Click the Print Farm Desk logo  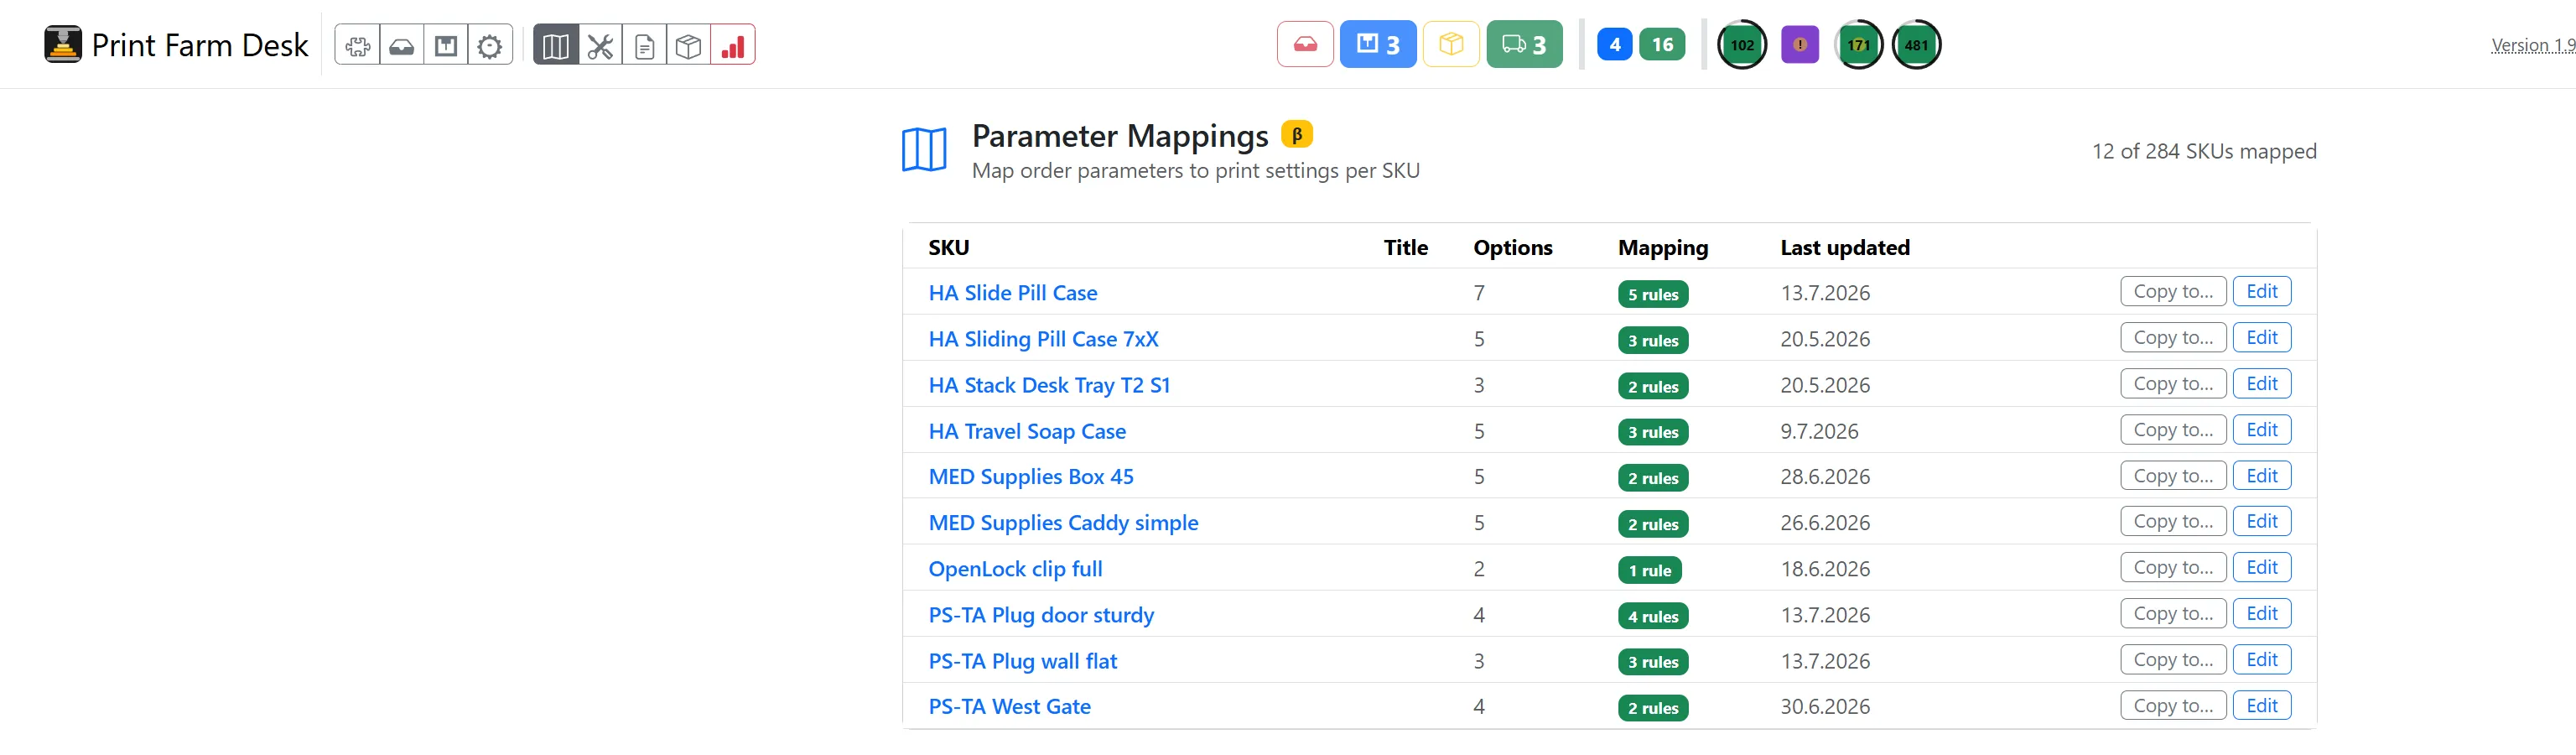point(63,45)
